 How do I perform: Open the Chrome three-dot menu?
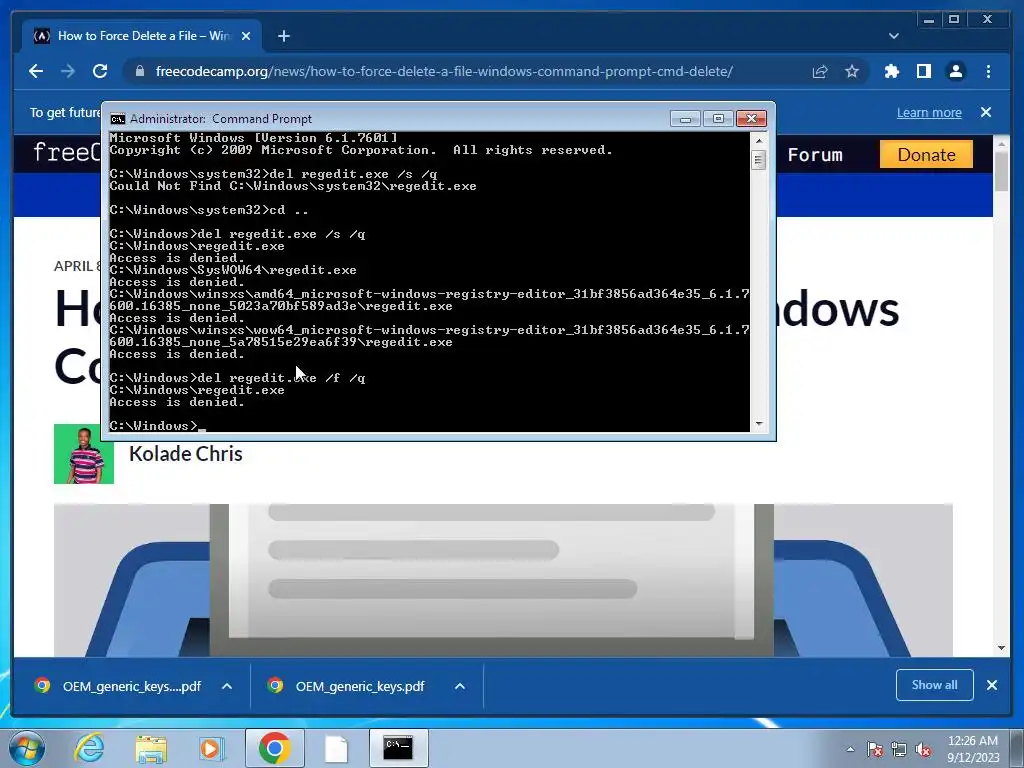(x=988, y=71)
